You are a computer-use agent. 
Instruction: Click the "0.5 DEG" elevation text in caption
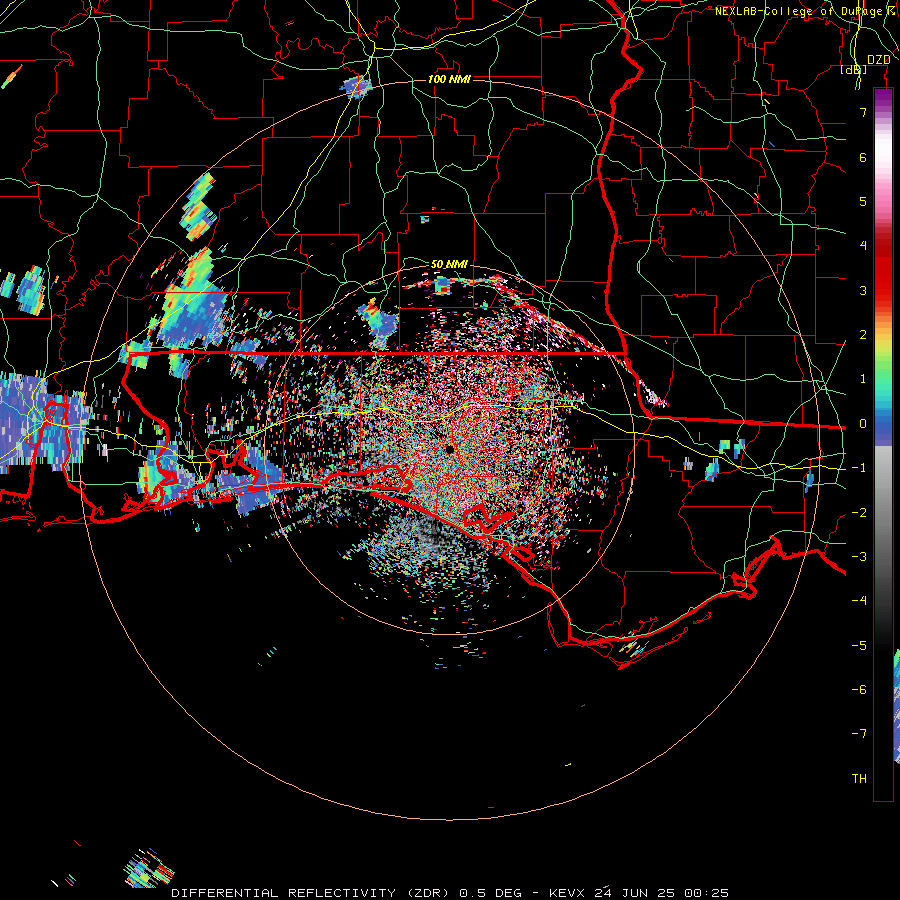click(x=491, y=893)
